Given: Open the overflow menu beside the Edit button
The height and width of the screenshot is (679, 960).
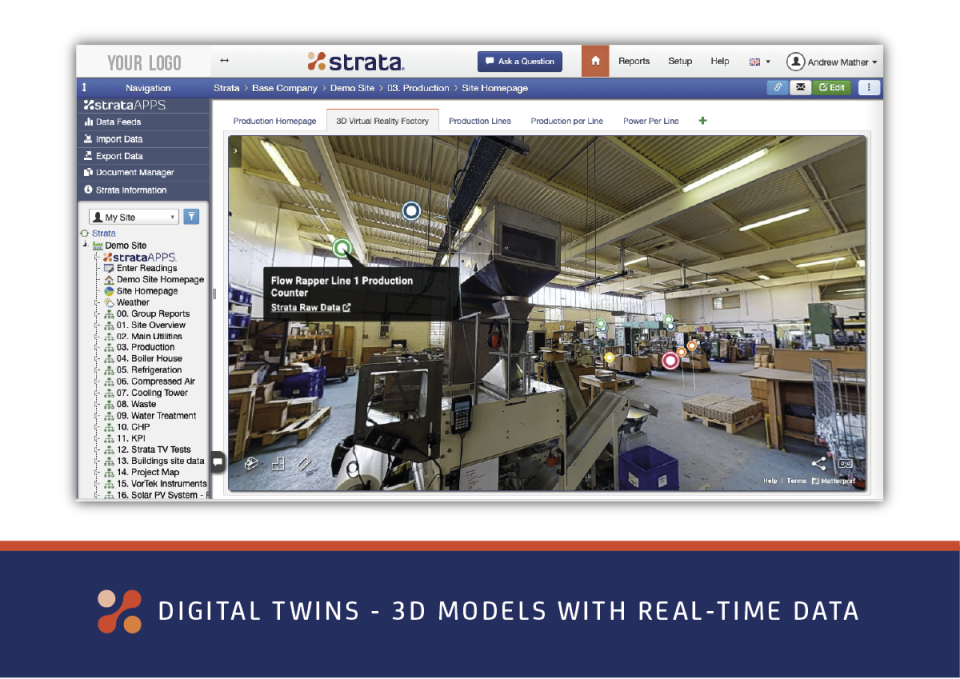Looking at the screenshot, I should click(869, 87).
